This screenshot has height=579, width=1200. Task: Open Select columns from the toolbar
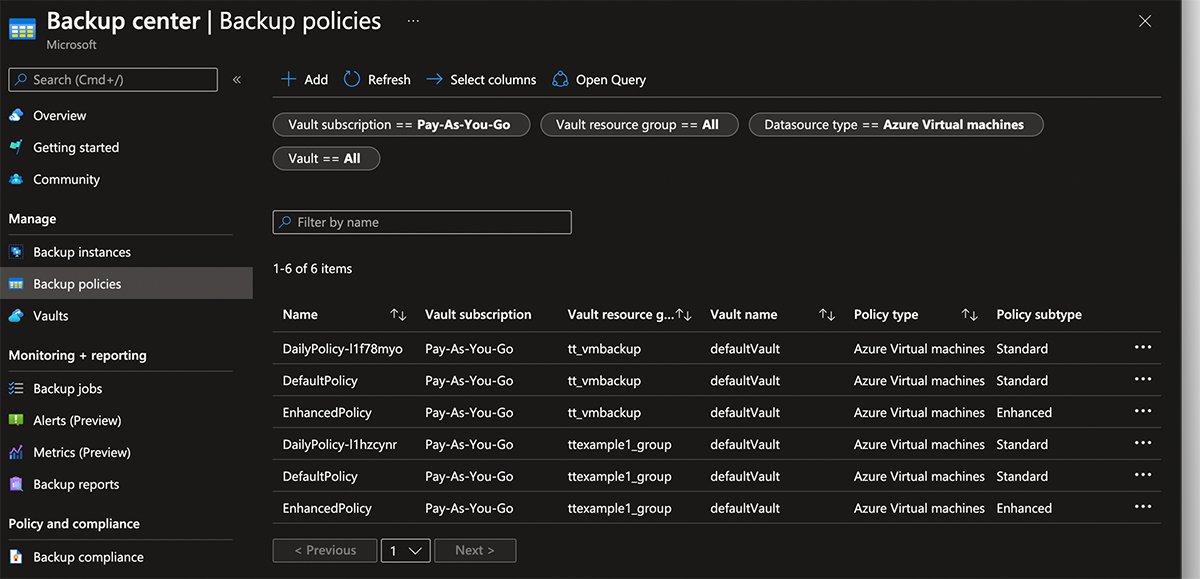[x=433, y=79]
